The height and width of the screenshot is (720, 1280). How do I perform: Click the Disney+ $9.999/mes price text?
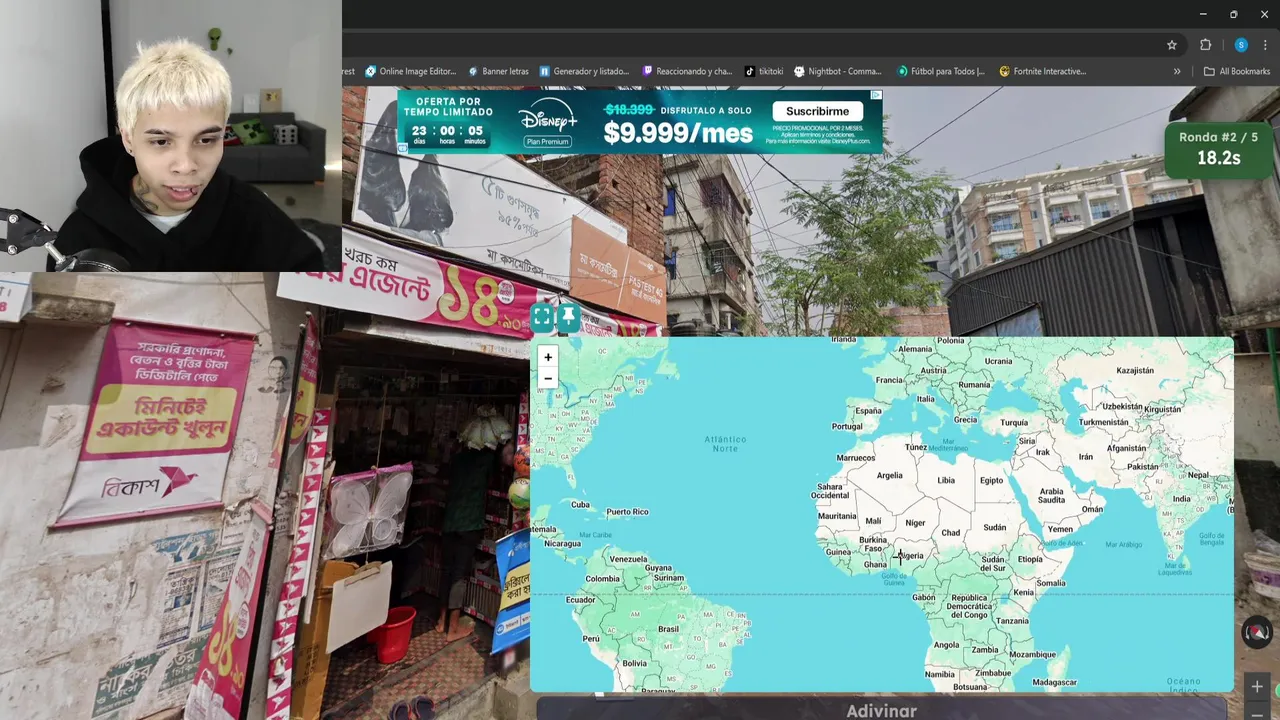pyautogui.click(x=677, y=133)
